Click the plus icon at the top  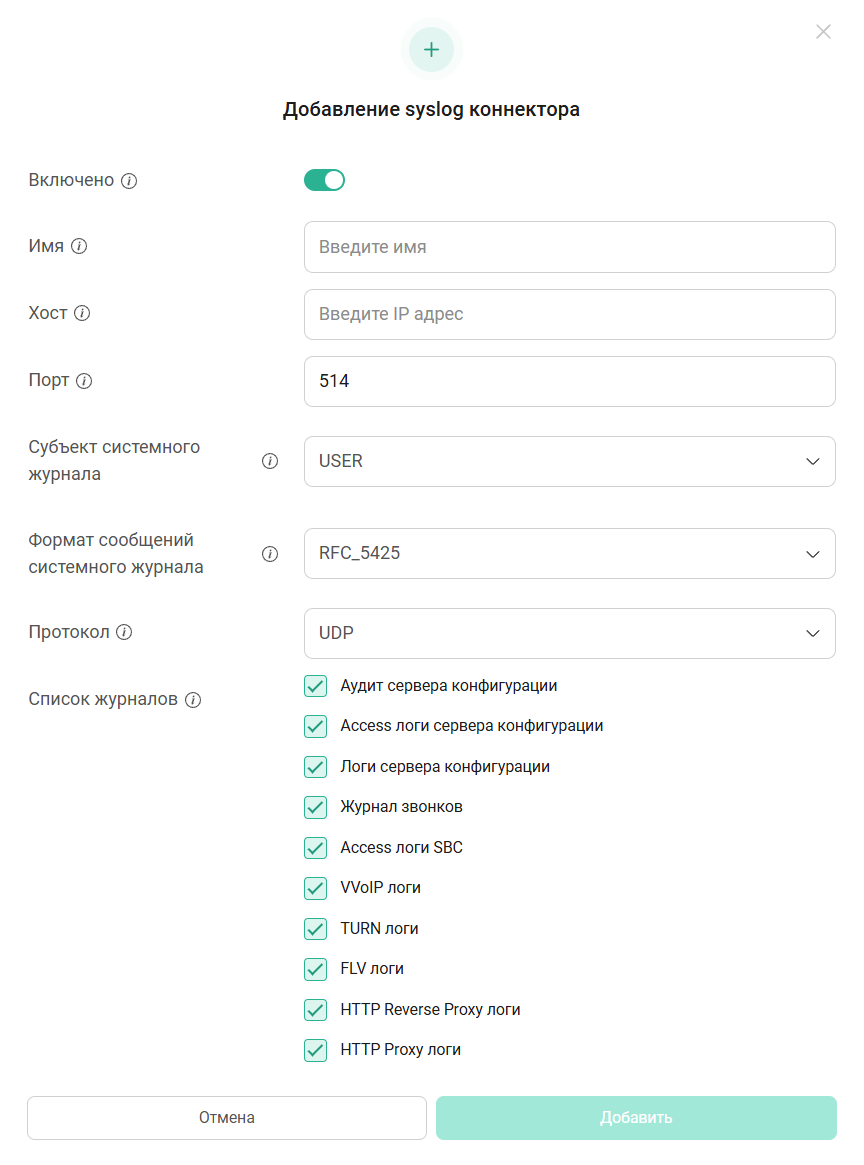[431, 48]
